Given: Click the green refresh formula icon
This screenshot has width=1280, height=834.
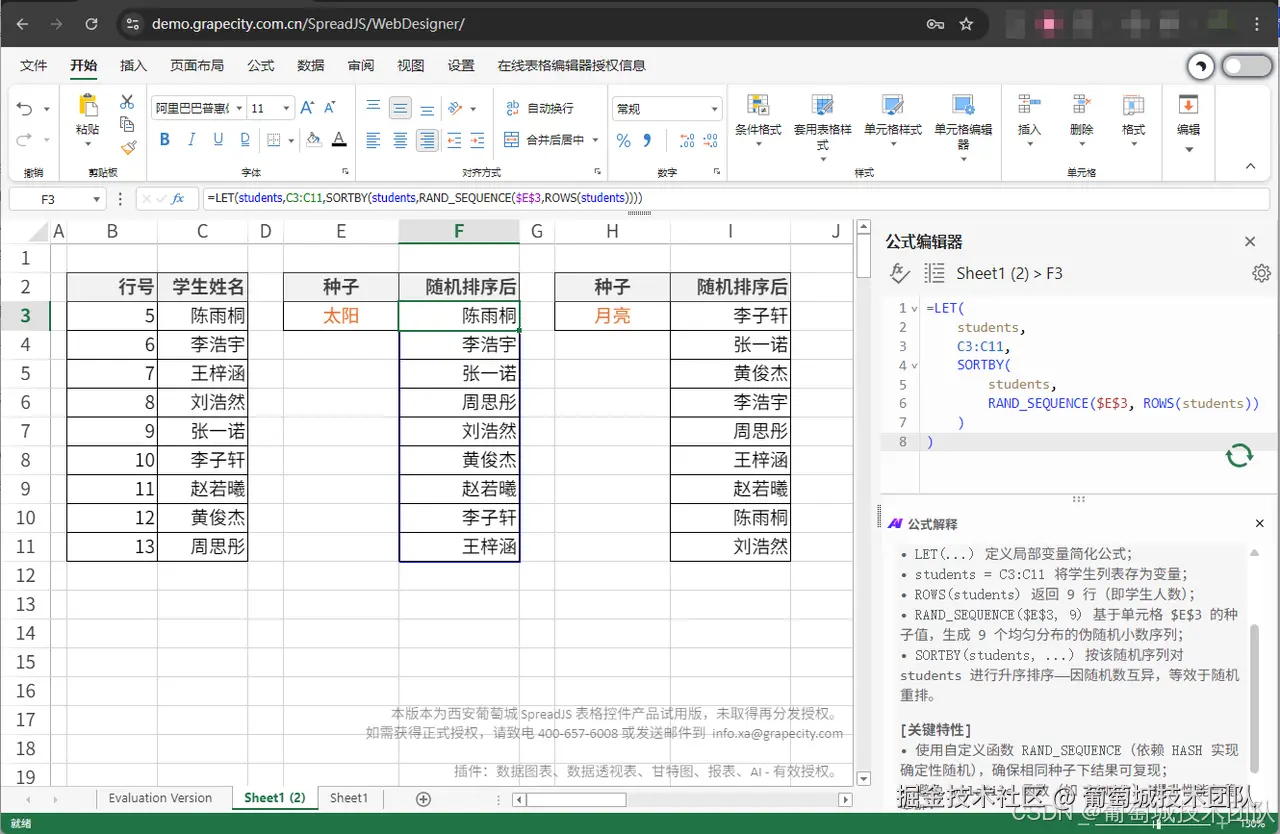Looking at the screenshot, I should (1239, 456).
